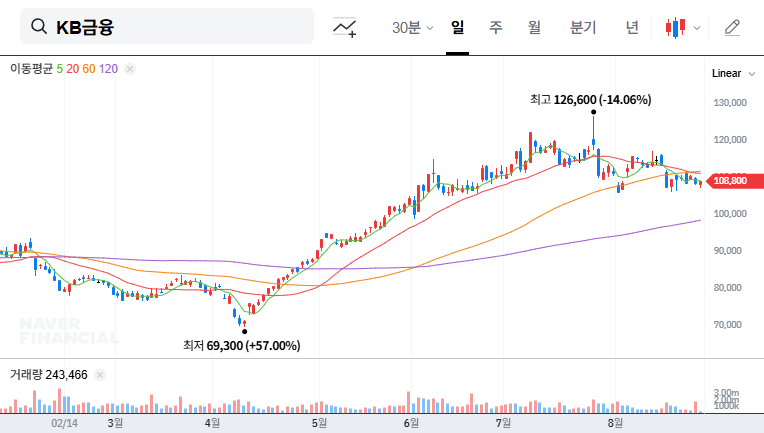
Task: Click the 7월 date axis label
Action: click(503, 423)
